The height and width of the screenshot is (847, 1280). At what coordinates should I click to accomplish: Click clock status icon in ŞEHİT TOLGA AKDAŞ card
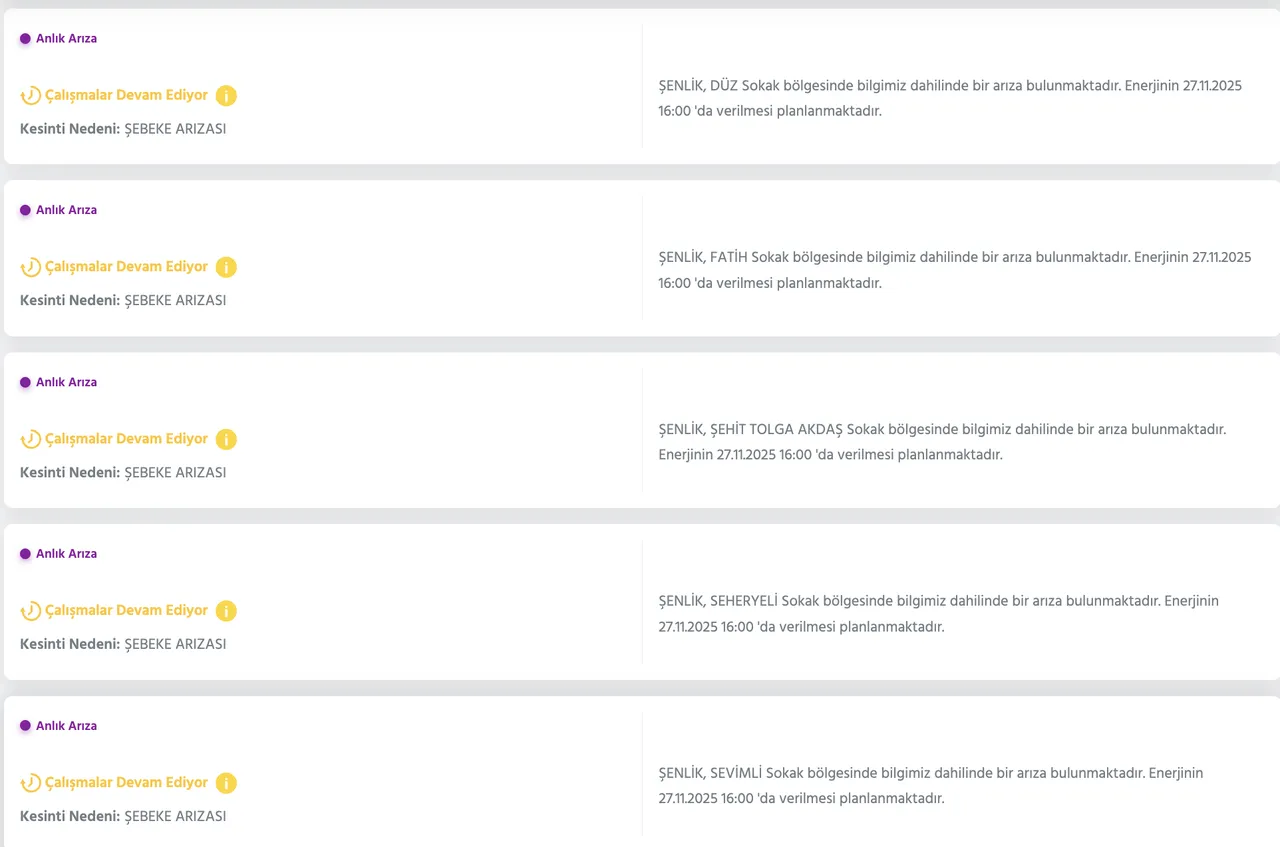(31, 439)
